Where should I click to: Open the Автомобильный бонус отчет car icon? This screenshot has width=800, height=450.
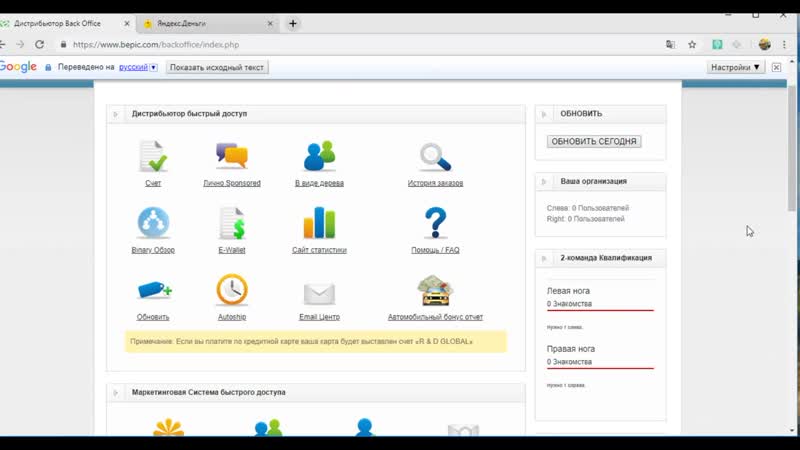tap(435, 290)
